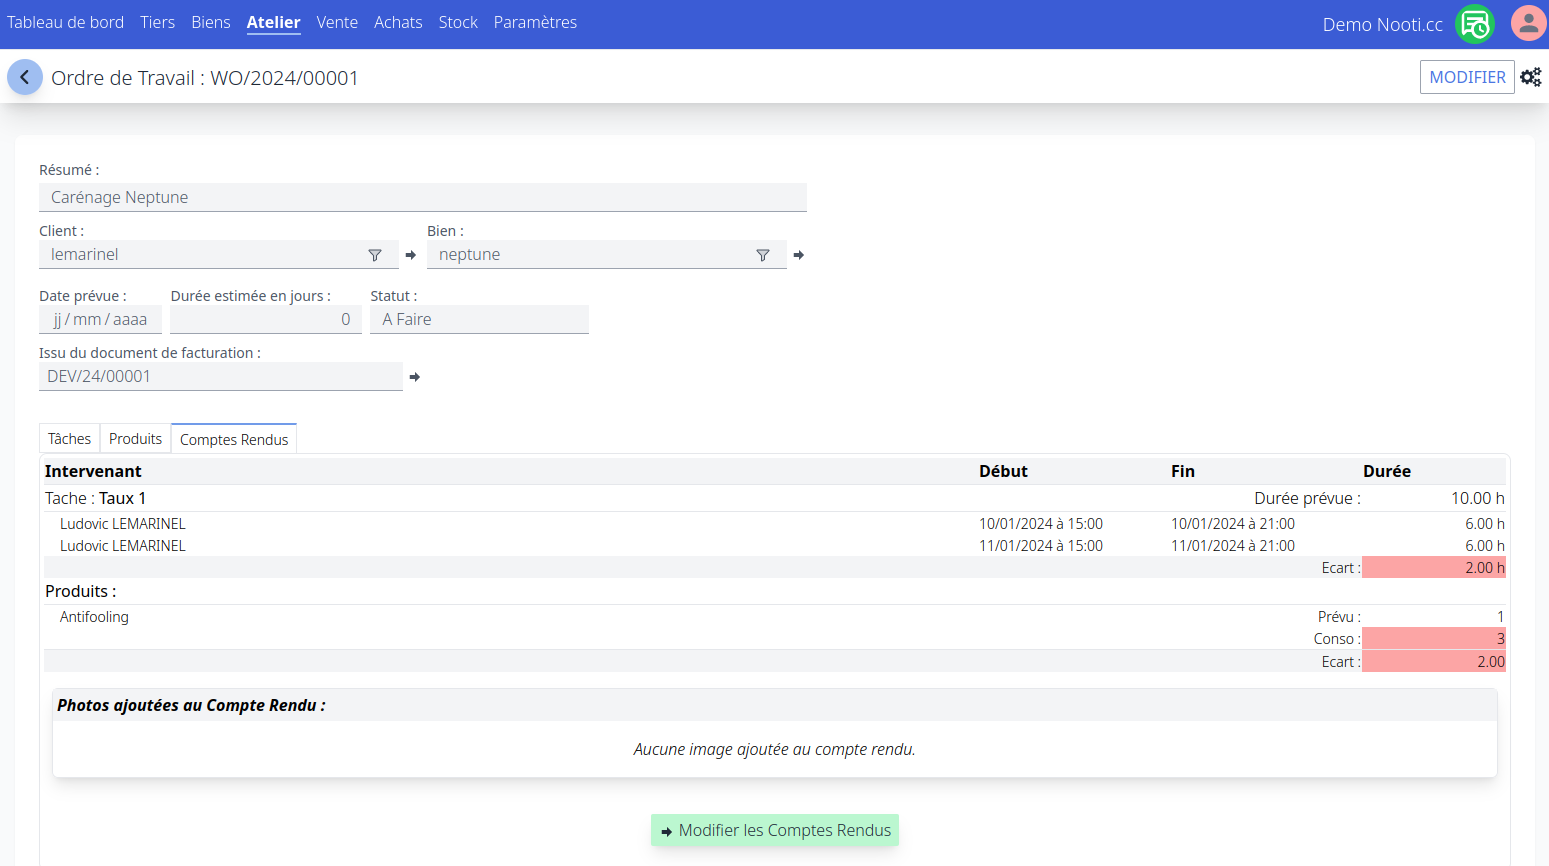Open the settings gears icon
The image size is (1549, 866).
click(1530, 77)
